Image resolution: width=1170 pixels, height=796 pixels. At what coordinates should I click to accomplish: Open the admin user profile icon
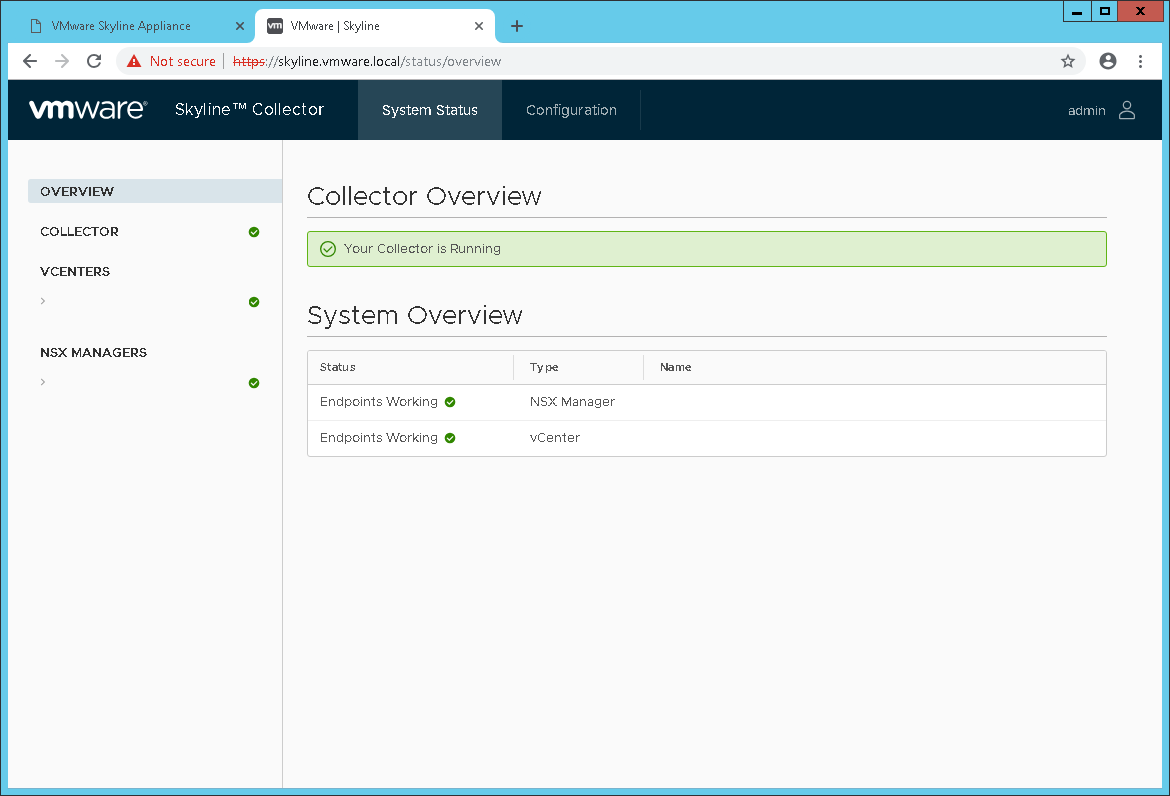(1127, 110)
